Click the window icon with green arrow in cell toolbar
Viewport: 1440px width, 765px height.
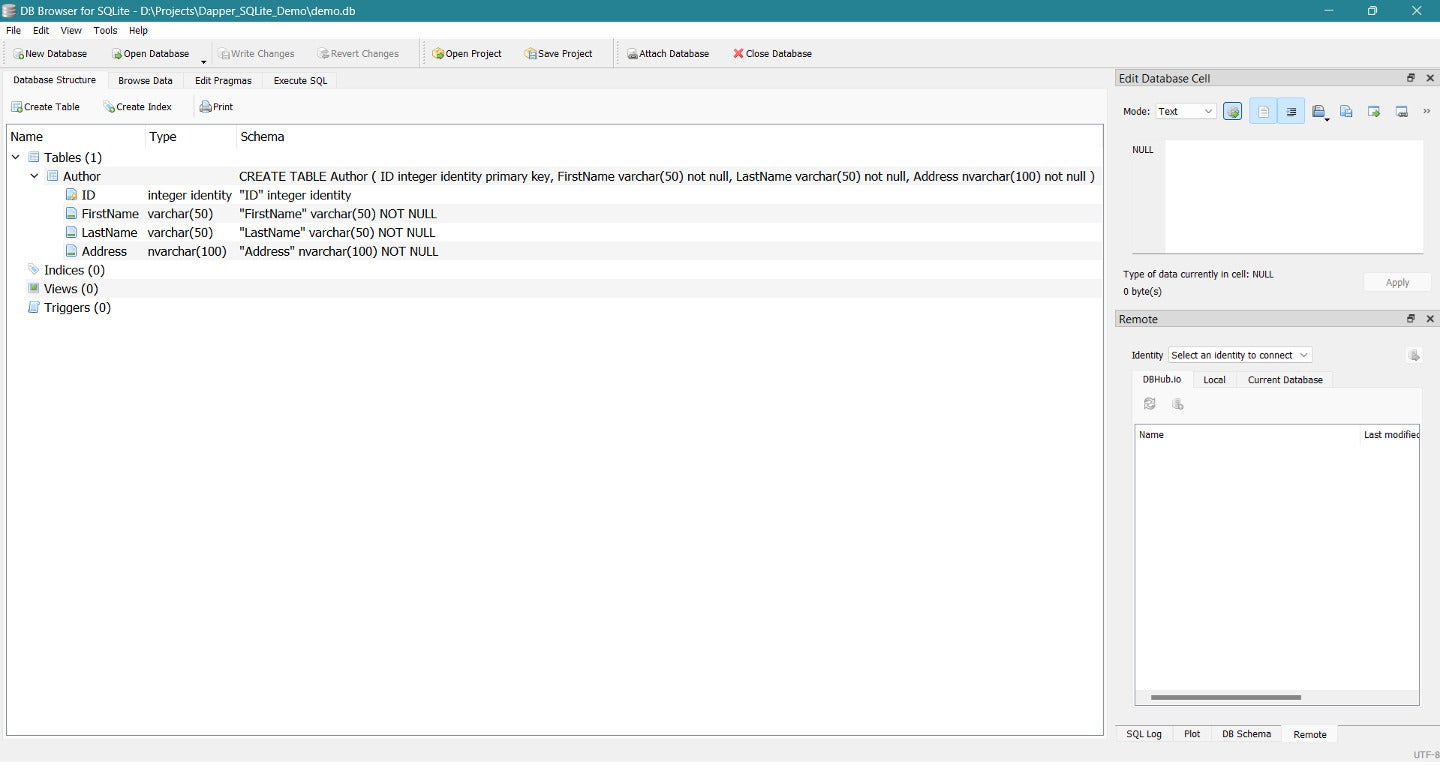click(x=1374, y=112)
